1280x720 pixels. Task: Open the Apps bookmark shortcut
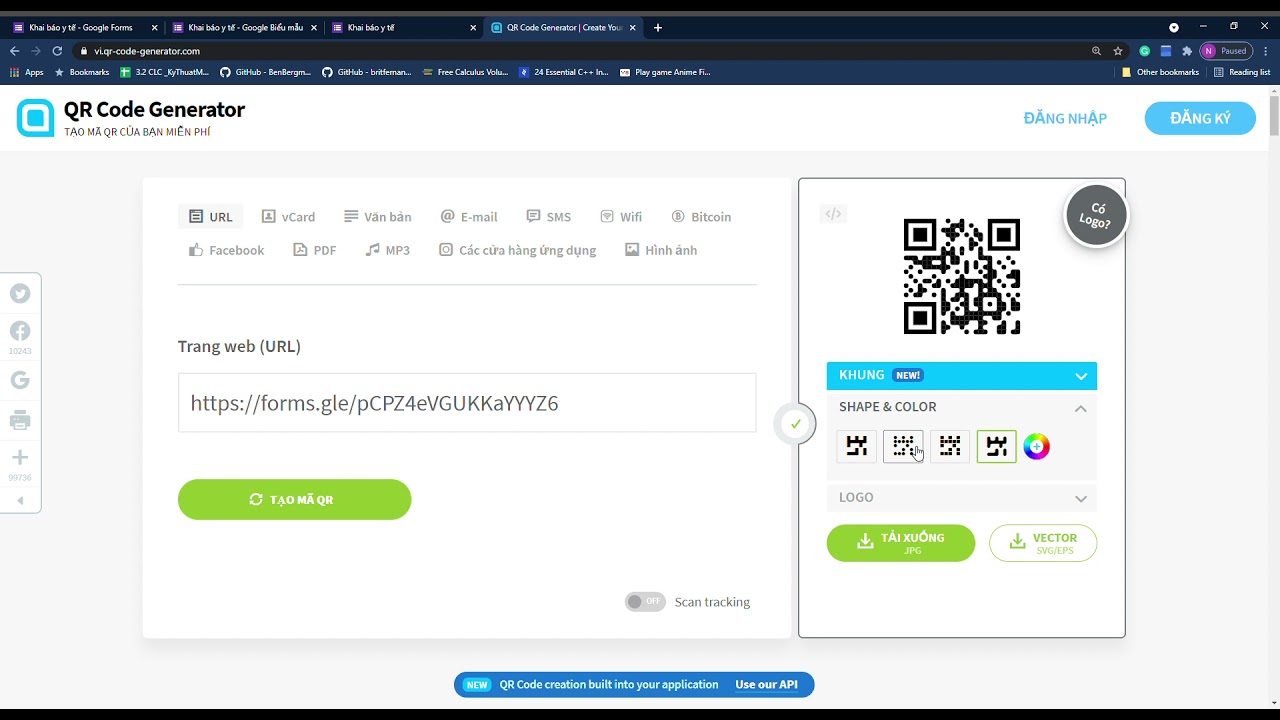27,72
